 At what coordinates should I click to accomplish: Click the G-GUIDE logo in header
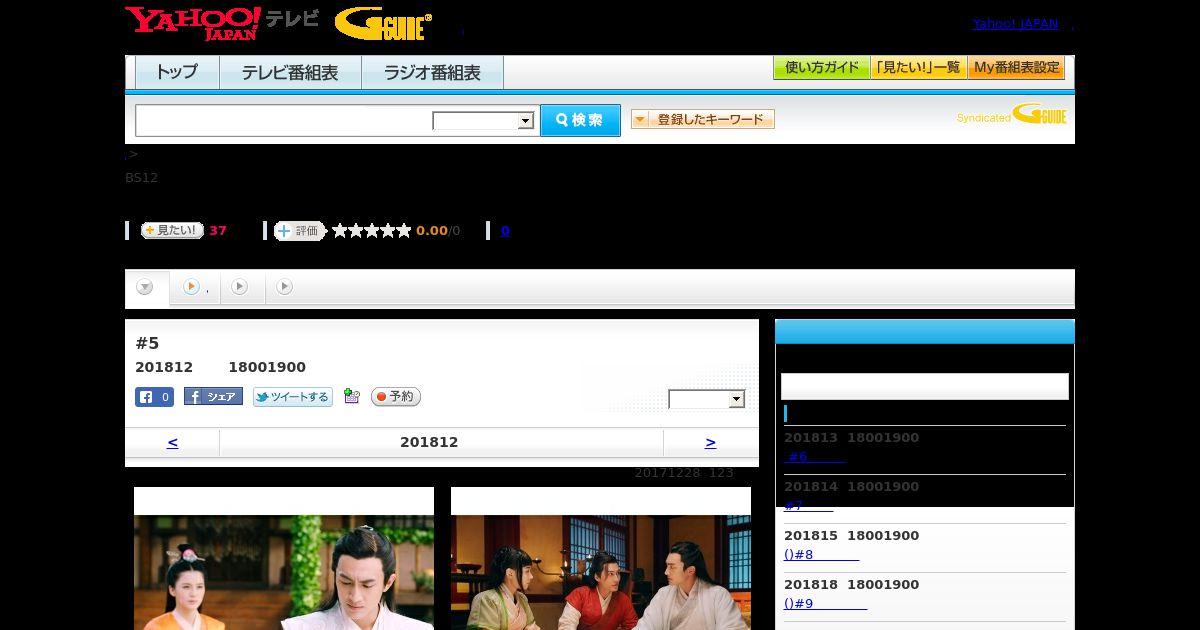click(383, 24)
